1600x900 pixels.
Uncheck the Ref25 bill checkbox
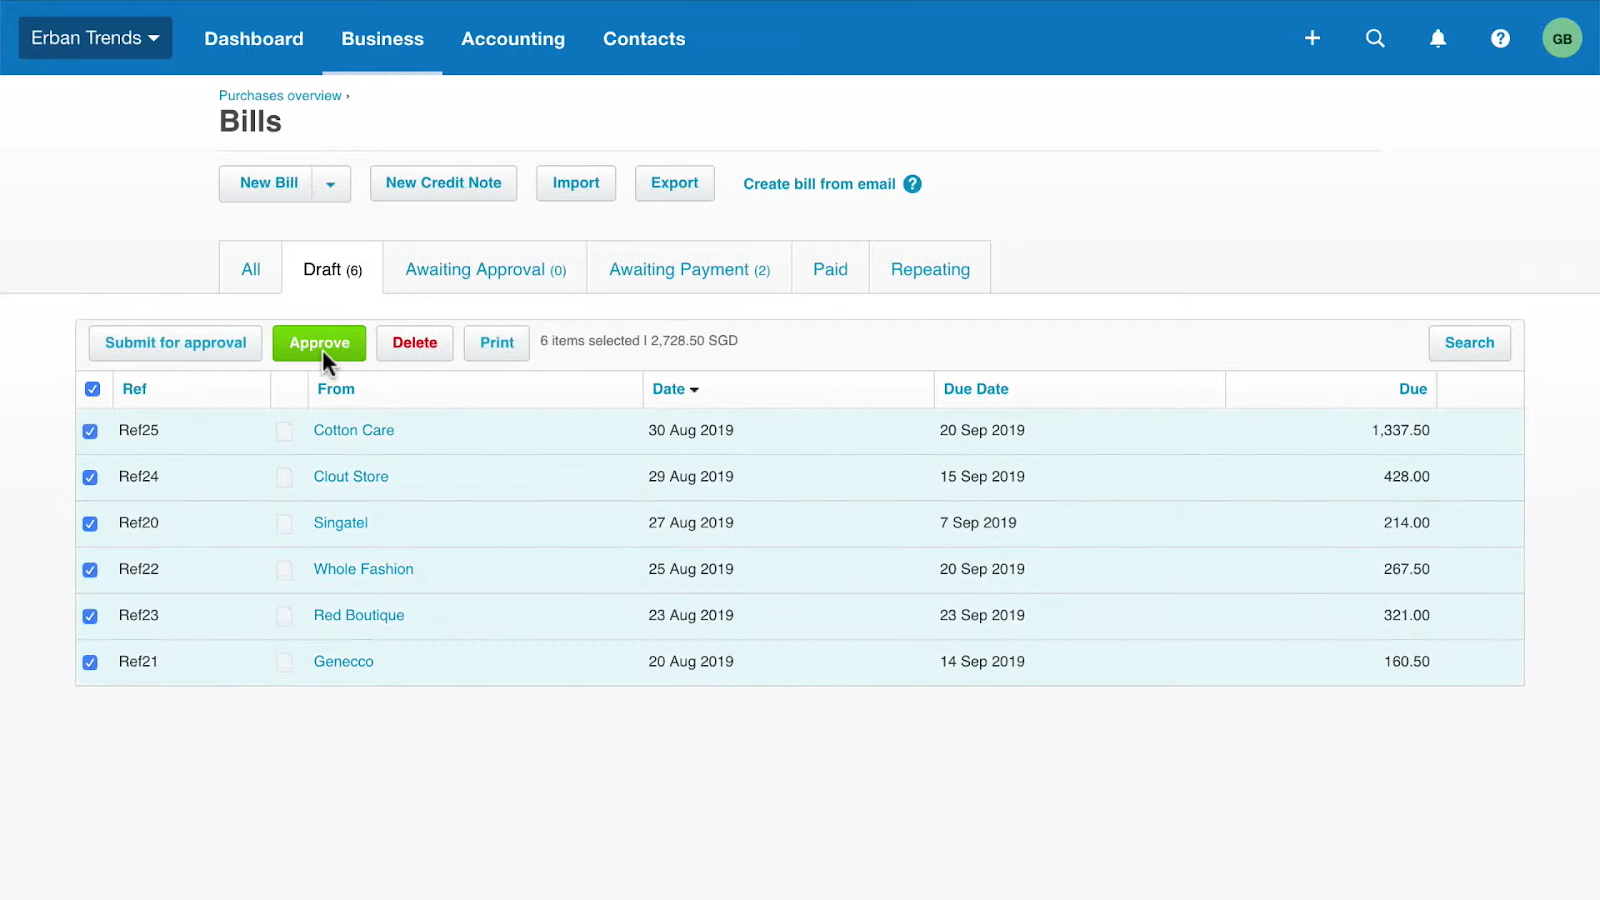coord(90,431)
